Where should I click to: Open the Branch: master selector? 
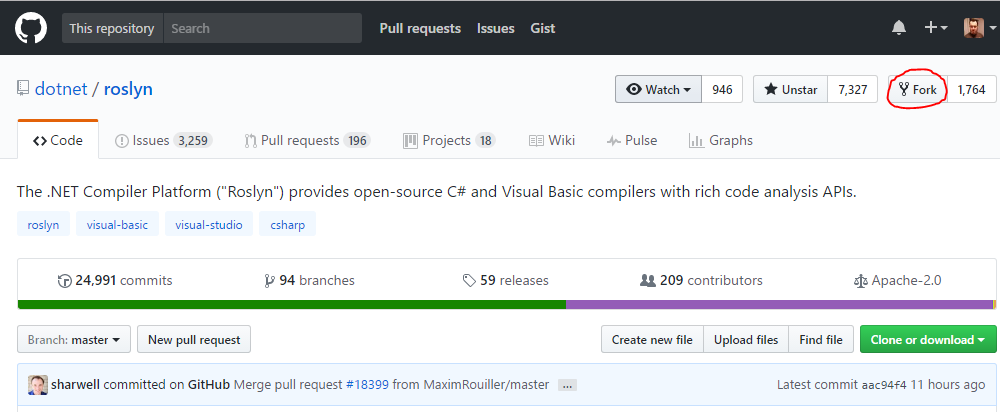pos(74,339)
